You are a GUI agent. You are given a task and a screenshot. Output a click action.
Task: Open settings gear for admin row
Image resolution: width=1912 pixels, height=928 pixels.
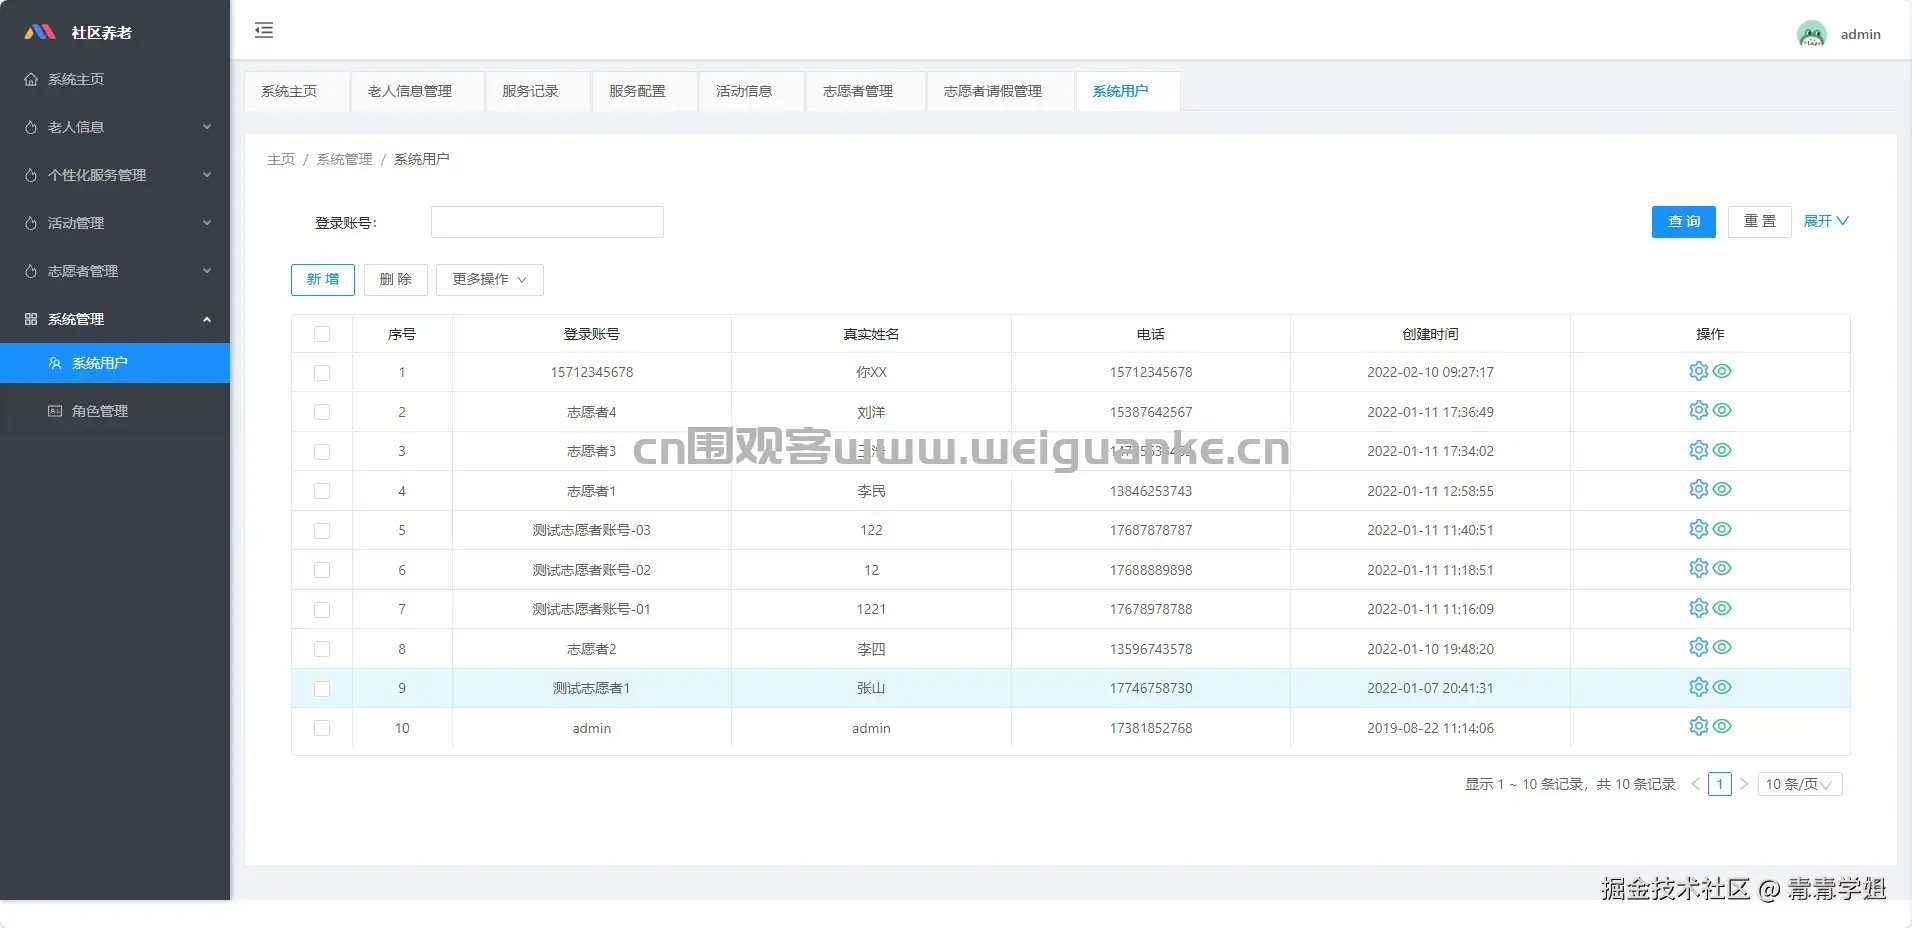(1698, 726)
